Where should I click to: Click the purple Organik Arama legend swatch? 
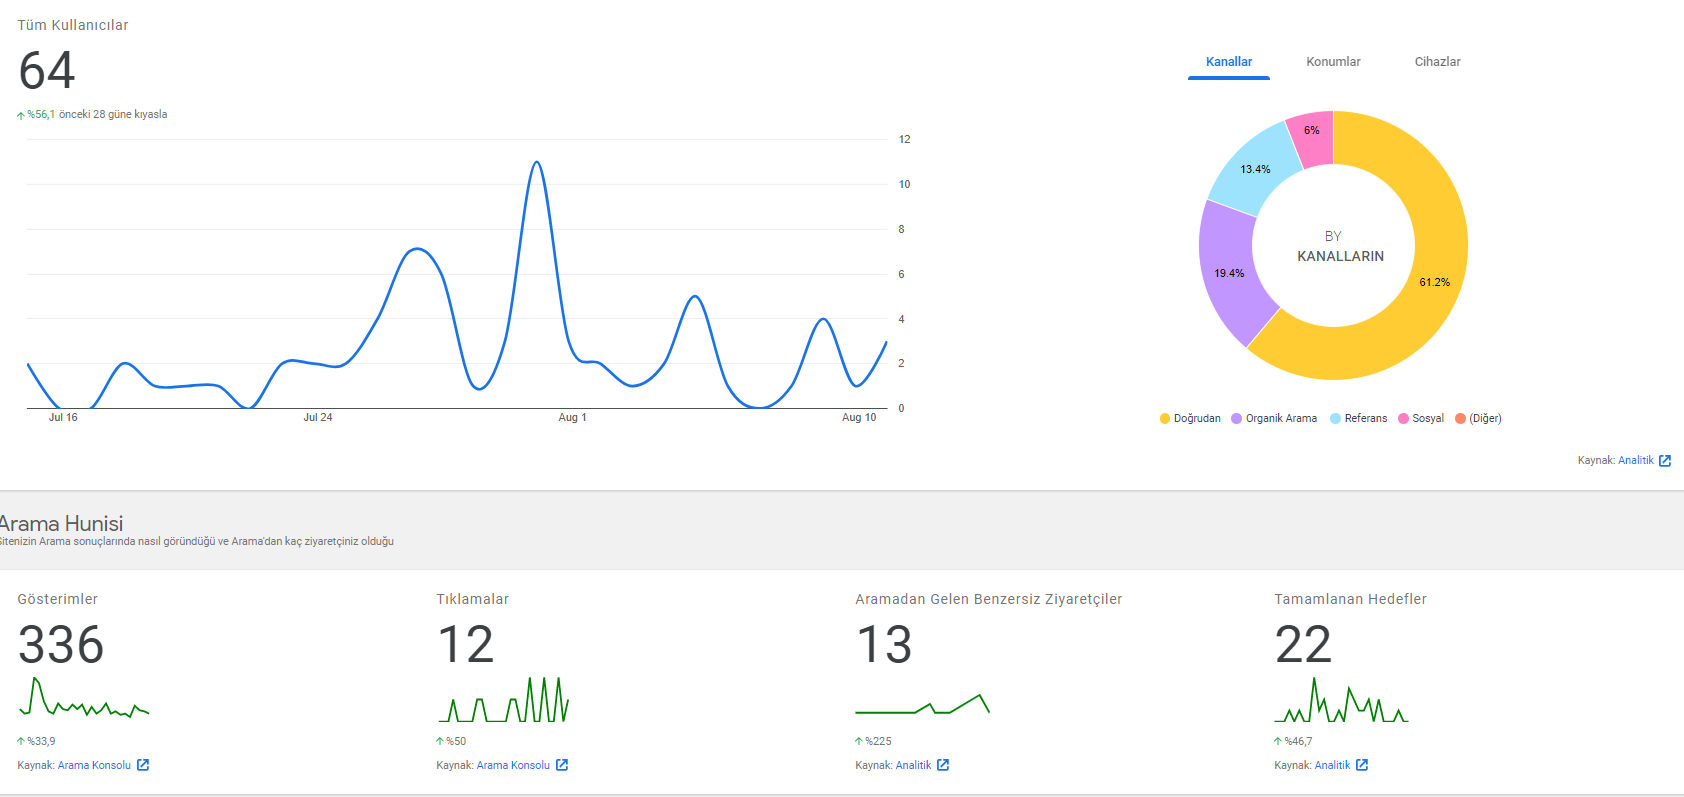1237,419
